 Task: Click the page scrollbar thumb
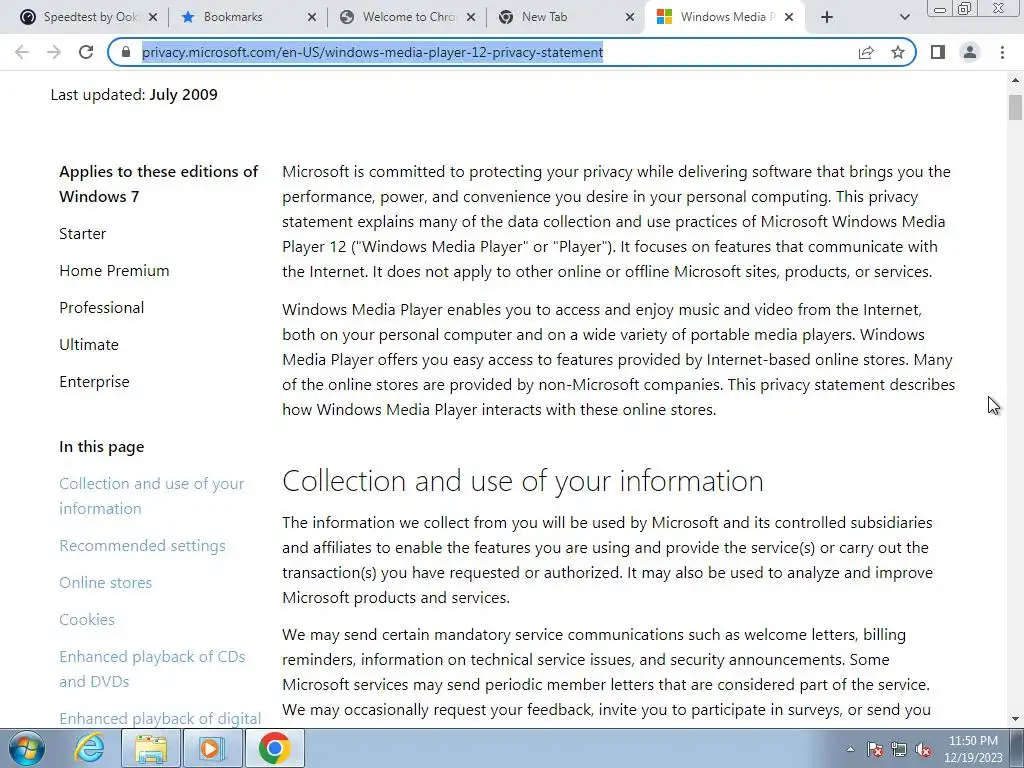coord(1015,108)
